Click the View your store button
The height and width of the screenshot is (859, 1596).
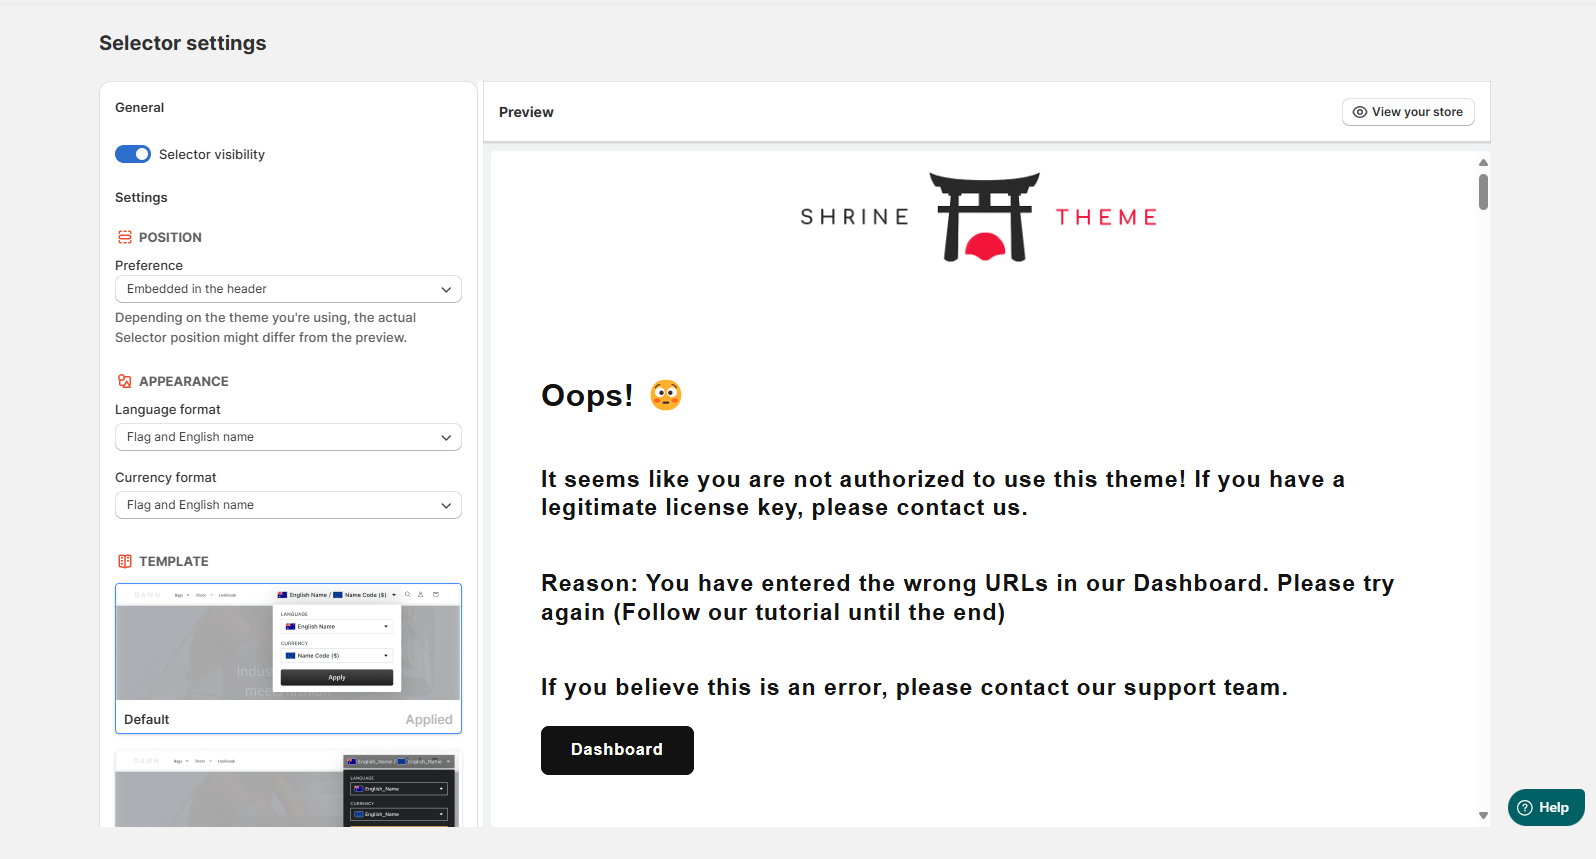point(1408,112)
